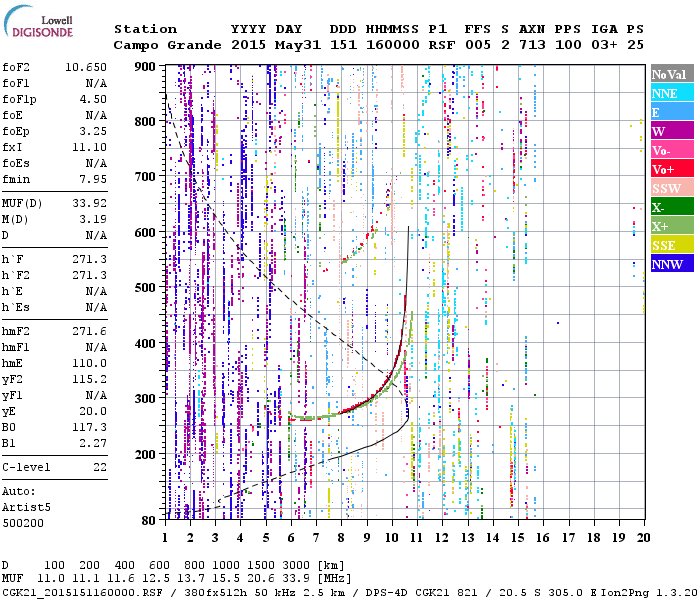Click the 600 km y-axis label

pyautogui.click(x=145, y=233)
